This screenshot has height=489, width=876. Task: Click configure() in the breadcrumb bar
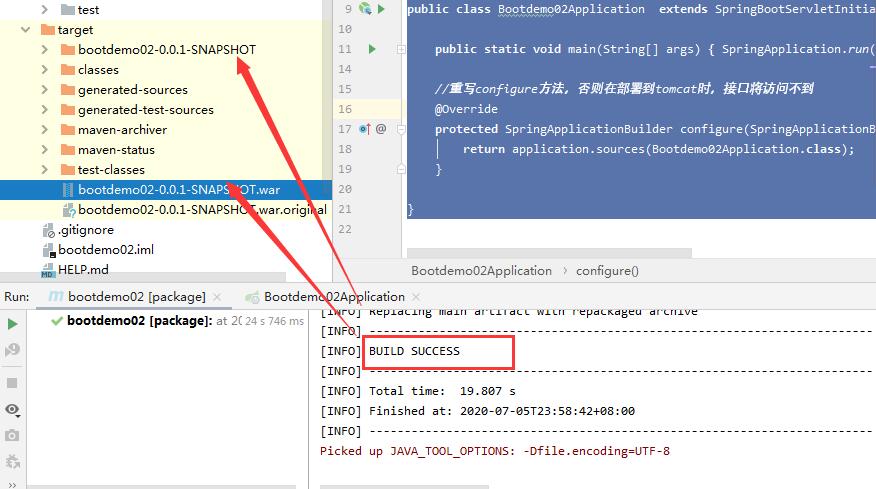(x=607, y=271)
